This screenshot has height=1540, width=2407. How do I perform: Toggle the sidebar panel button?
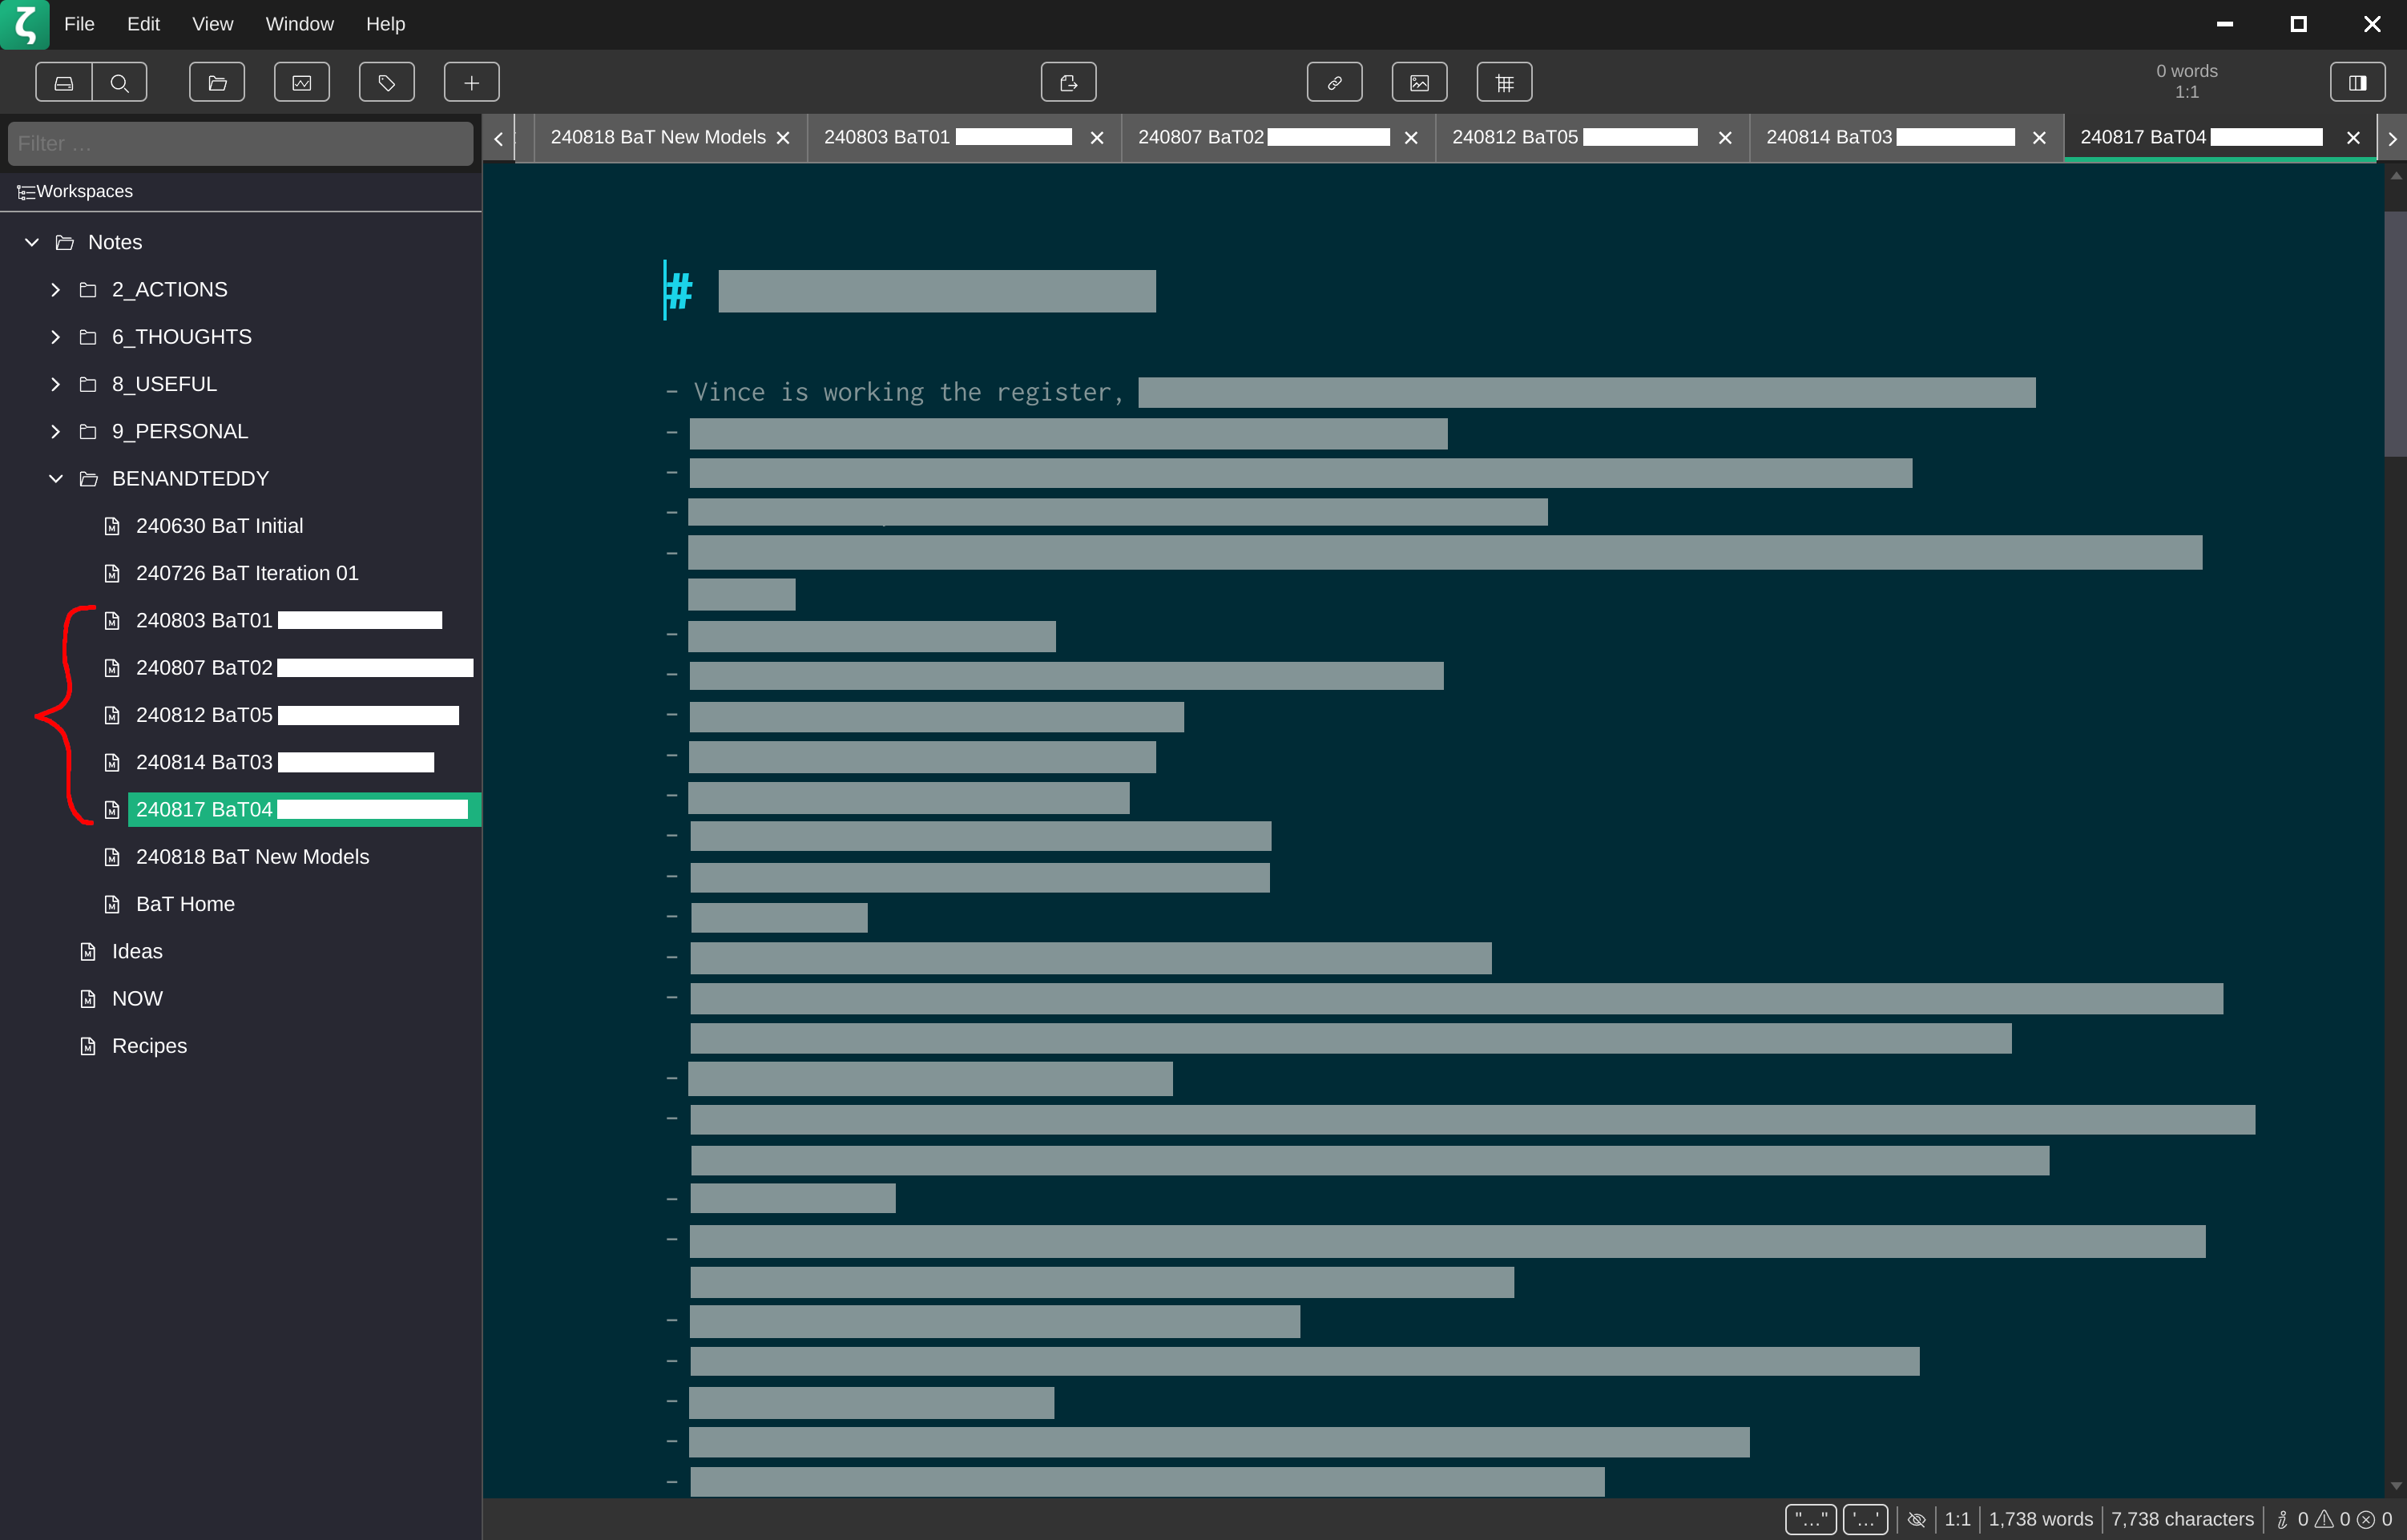click(2357, 82)
